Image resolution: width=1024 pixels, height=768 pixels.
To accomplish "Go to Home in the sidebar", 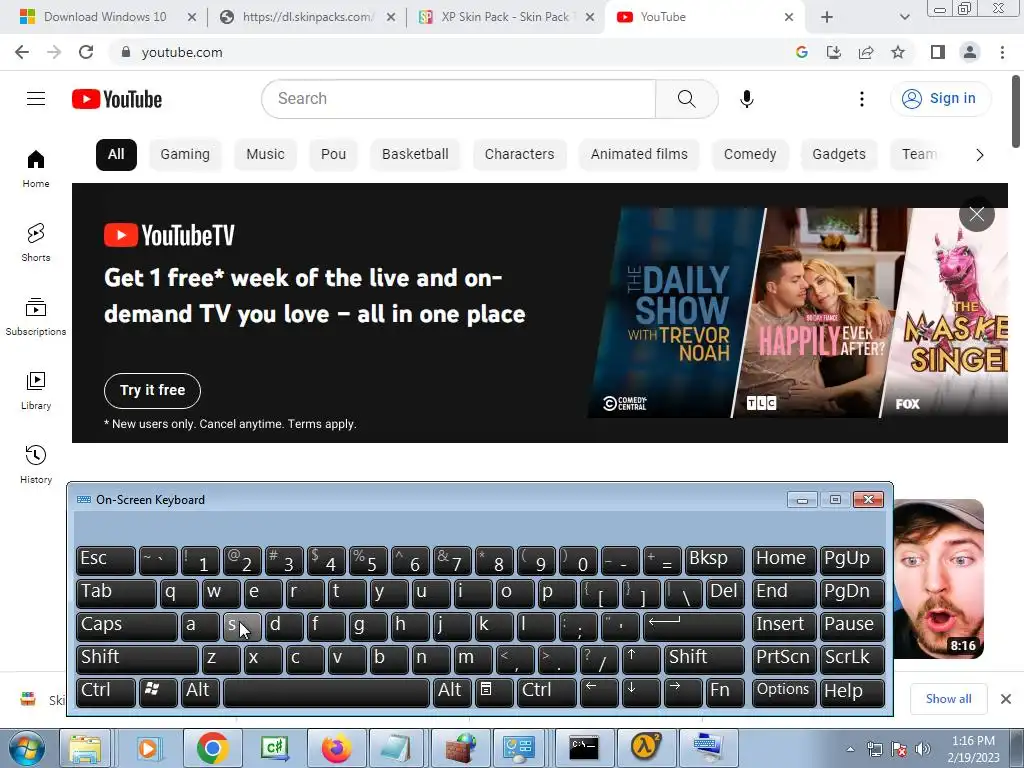I will pyautogui.click(x=36, y=168).
